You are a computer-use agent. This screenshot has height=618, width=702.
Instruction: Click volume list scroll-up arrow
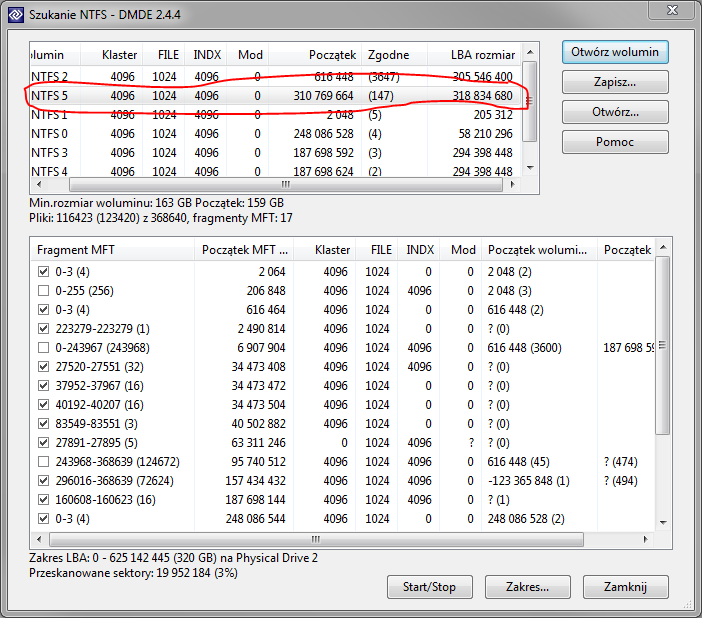point(530,52)
